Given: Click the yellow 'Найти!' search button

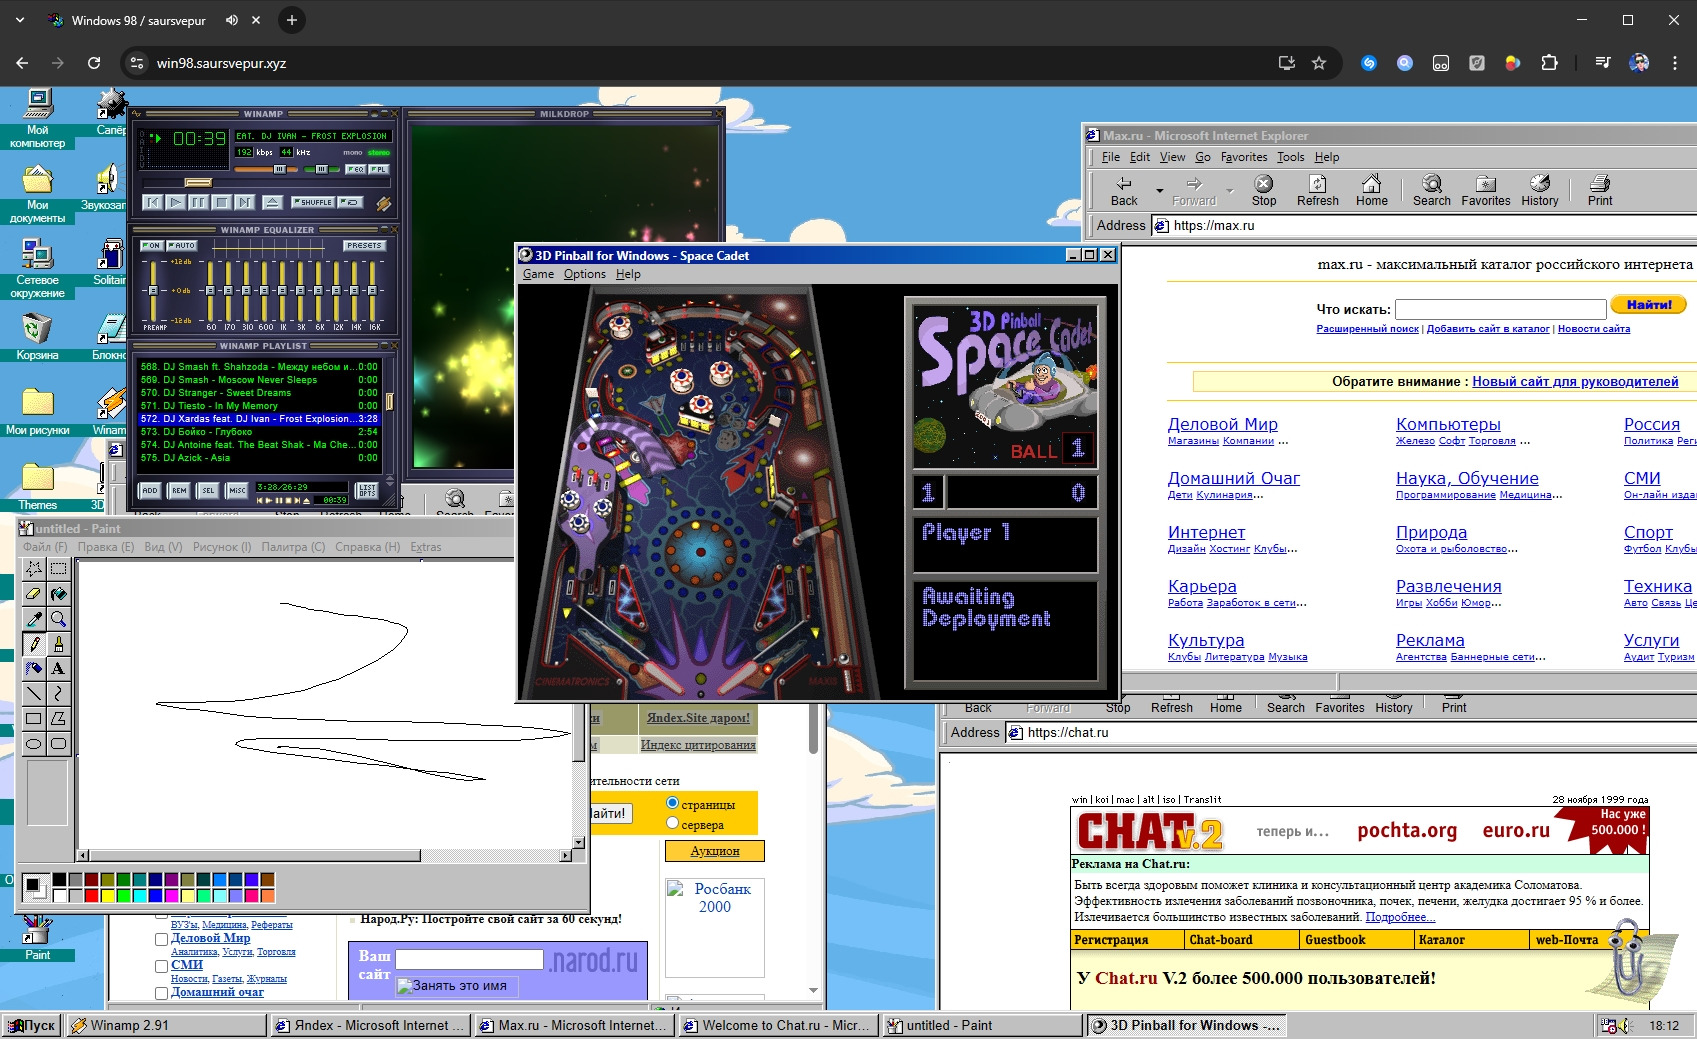Looking at the screenshot, I should point(1648,305).
